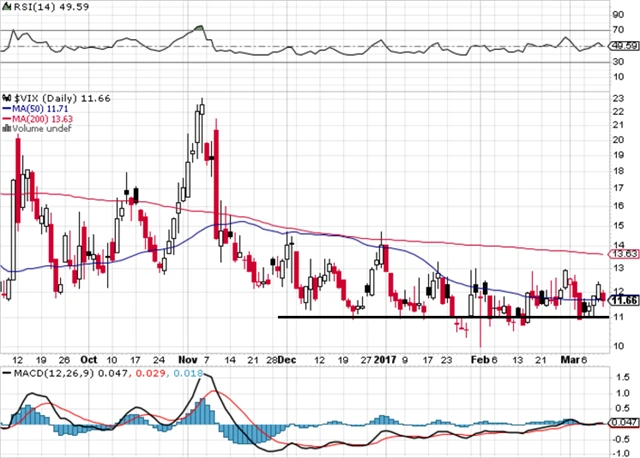The image size is (640, 458).
Task: Click the MACD(12,26,9) legend line marker
Action: pos(5,374)
